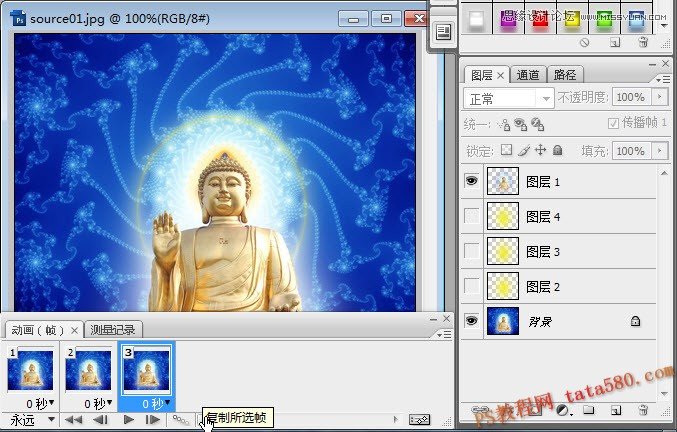Screen dimensions: 677x432
Task: Close the 动画（帧）tab with its x
Action: [x=74, y=331]
